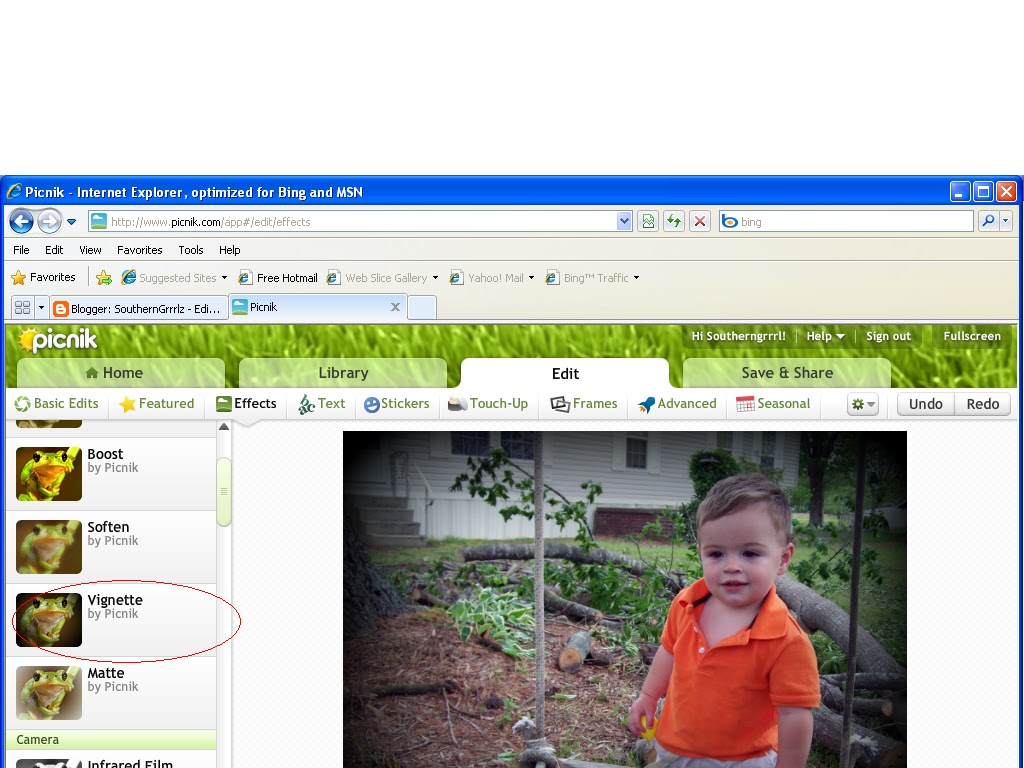Select the Effects section
Screen dimensions: 1024x768
click(246, 404)
